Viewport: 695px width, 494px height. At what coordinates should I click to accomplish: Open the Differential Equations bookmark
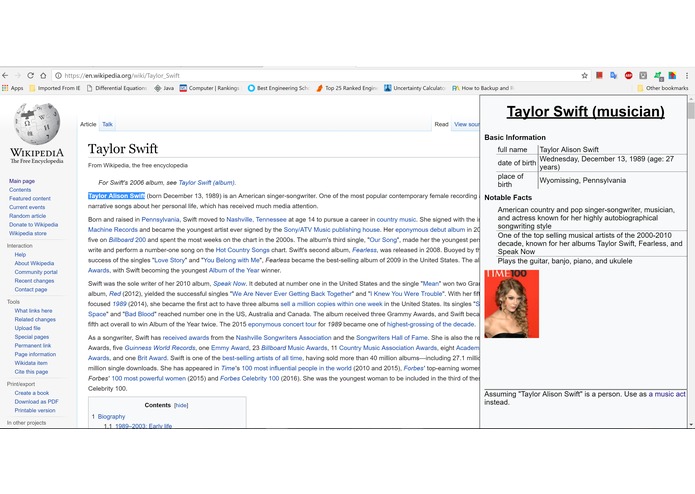(117, 88)
